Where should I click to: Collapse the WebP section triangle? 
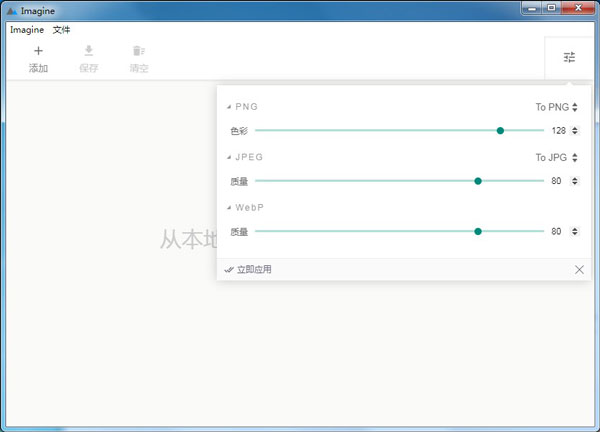pos(229,208)
